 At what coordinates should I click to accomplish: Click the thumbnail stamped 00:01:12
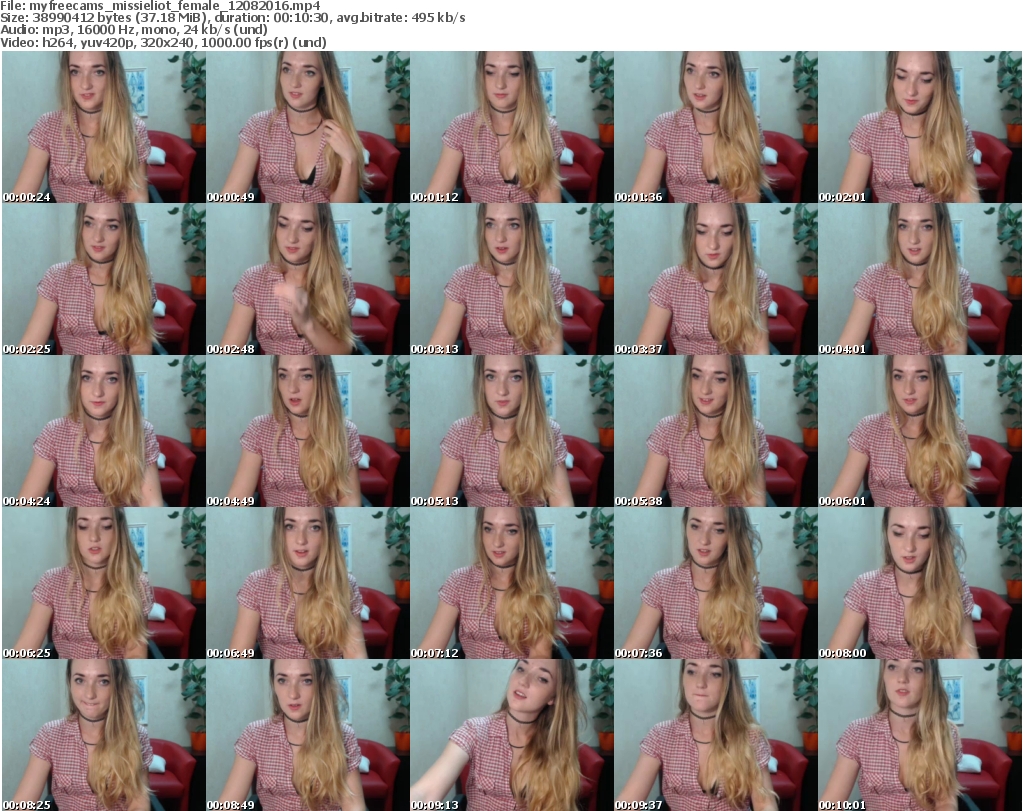(512, 127)
